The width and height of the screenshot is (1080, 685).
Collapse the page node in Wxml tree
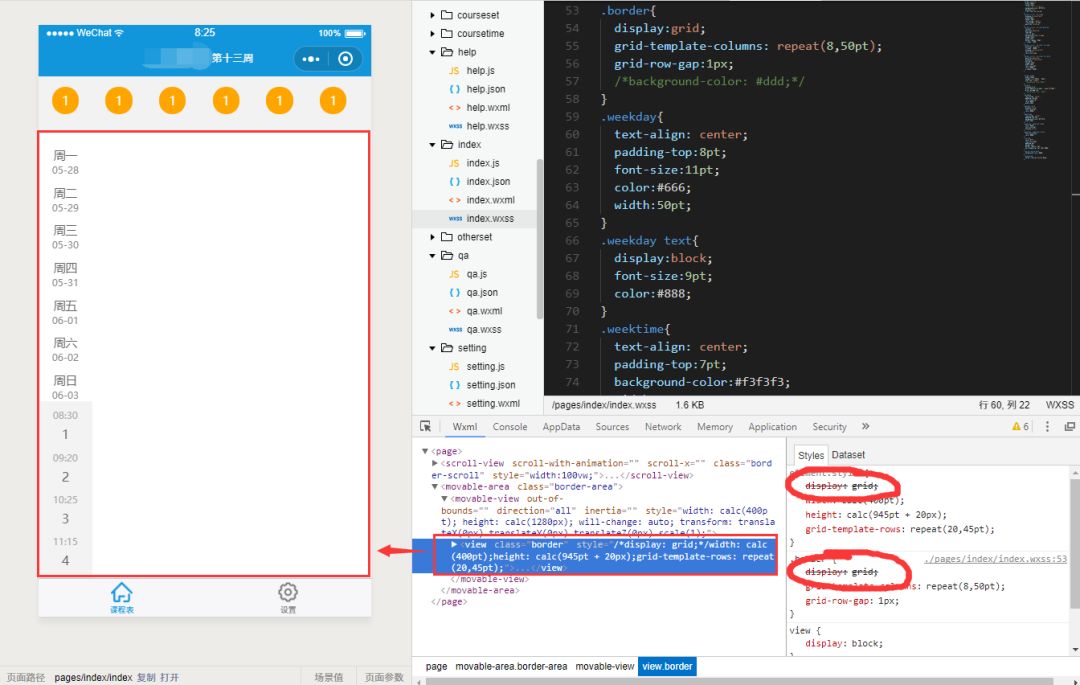pos(425,452)
